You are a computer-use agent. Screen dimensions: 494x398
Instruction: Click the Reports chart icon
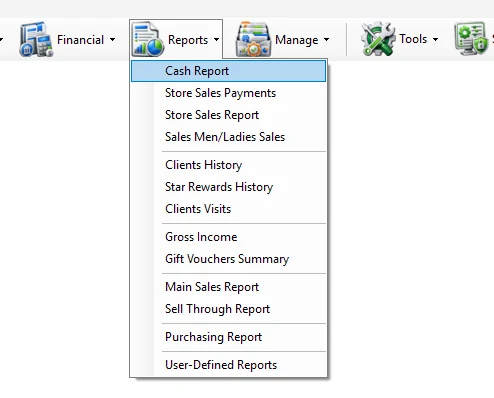click(x=147, y=39)
